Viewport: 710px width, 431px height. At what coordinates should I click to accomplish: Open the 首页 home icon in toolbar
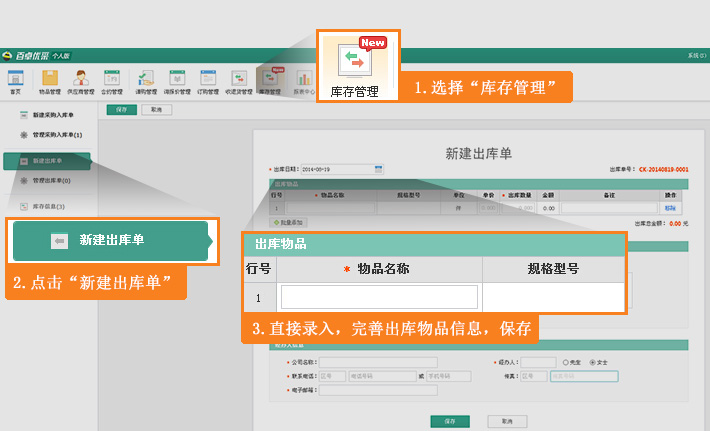(15, 80)
